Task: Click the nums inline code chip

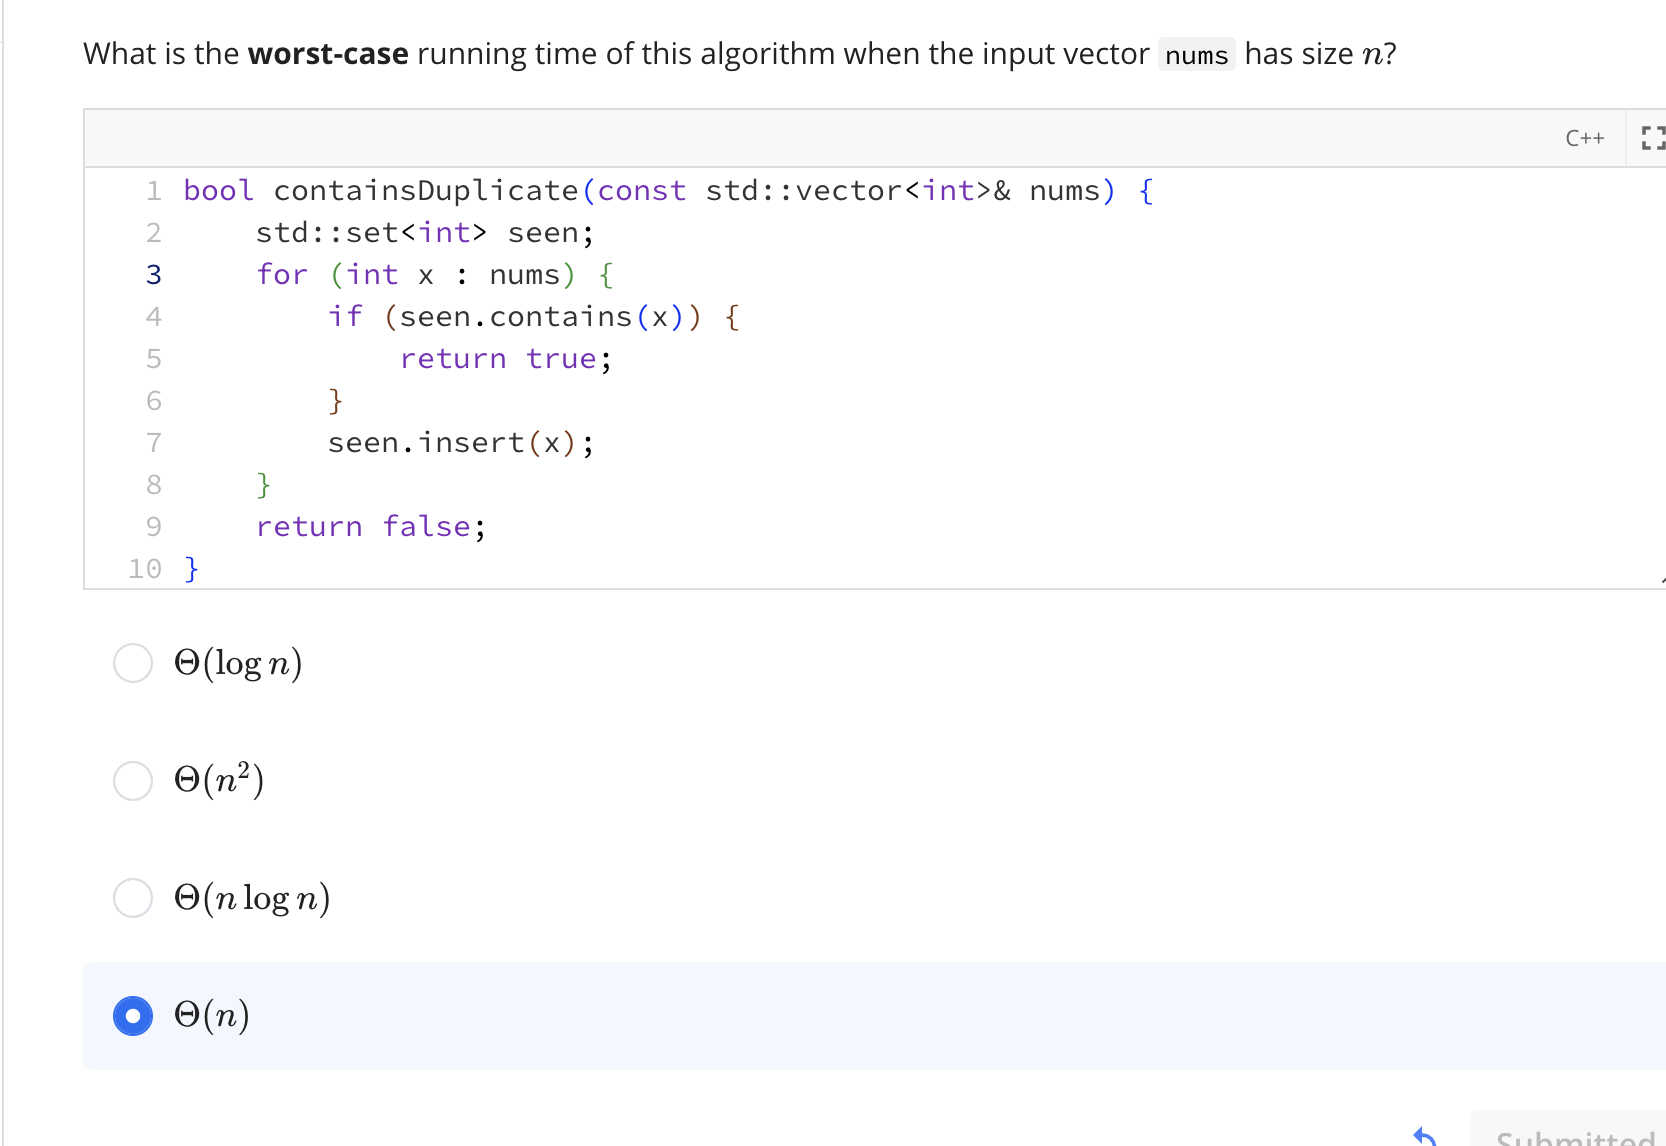Action: pyautogui.click(x=1196, y=55)
